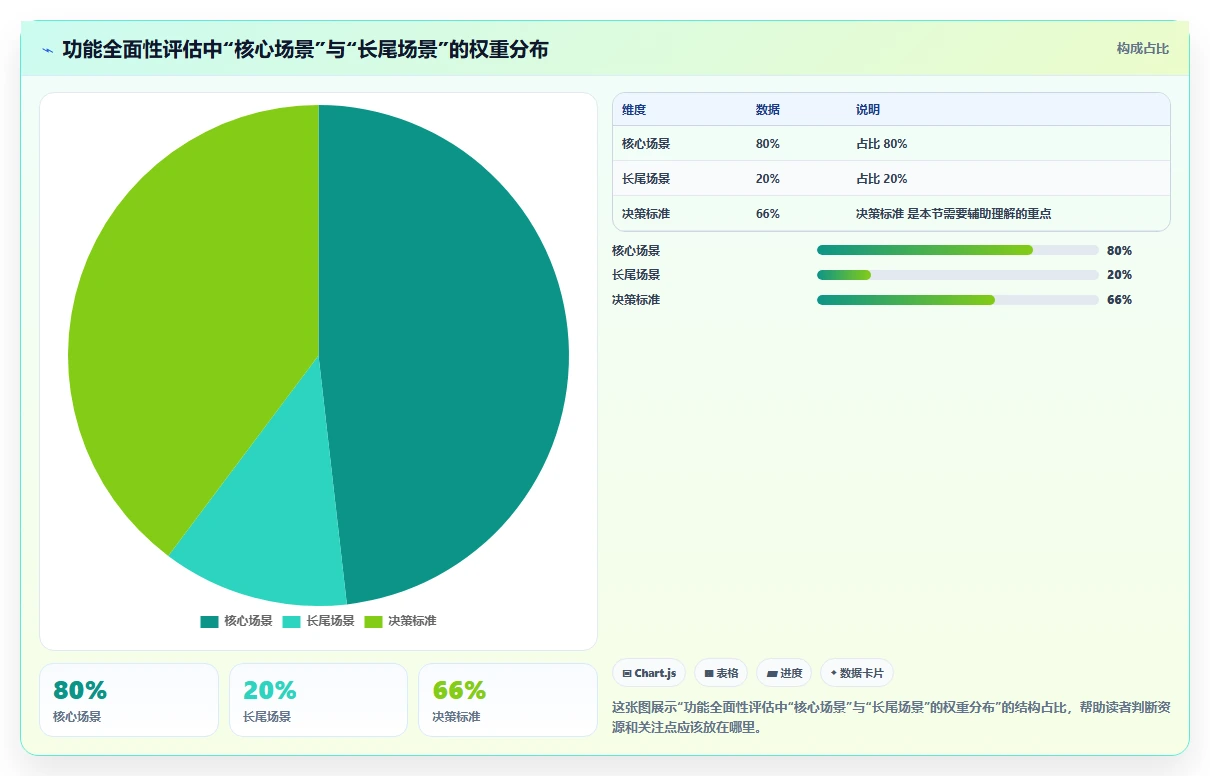Click 核心场景 label beside progress bar
Image resolution: width=1210 pixels, height=776 pixels.
[x=636, y=251]
